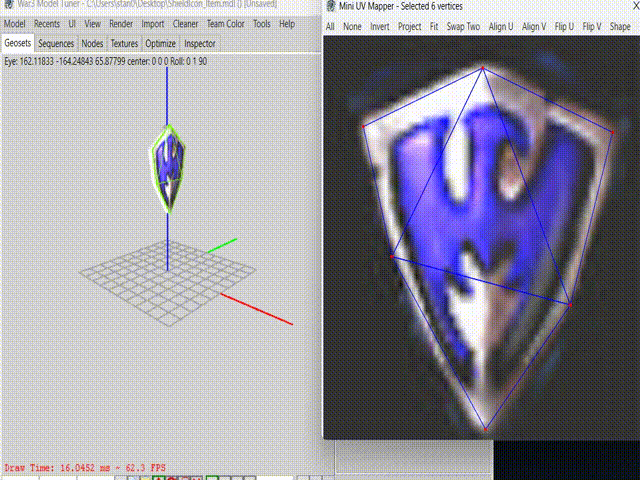640x480 pixels.
Task: Click Swap Two in the Mini UV Mapper
Action: tap(463, 27)
